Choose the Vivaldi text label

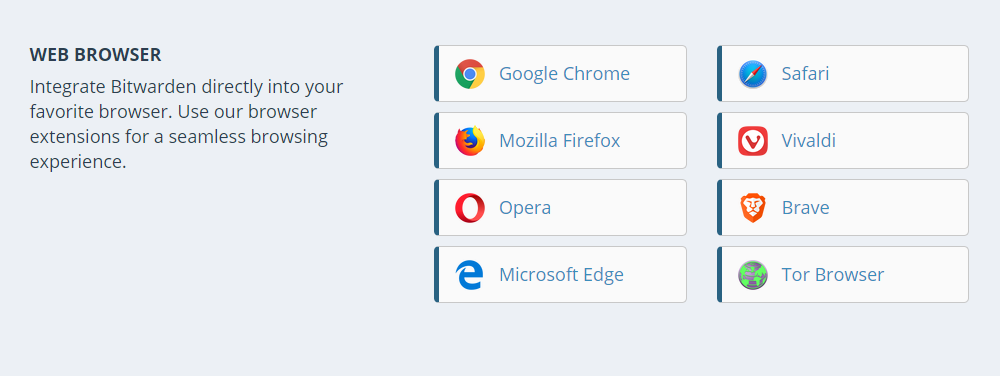click(809, 140)
